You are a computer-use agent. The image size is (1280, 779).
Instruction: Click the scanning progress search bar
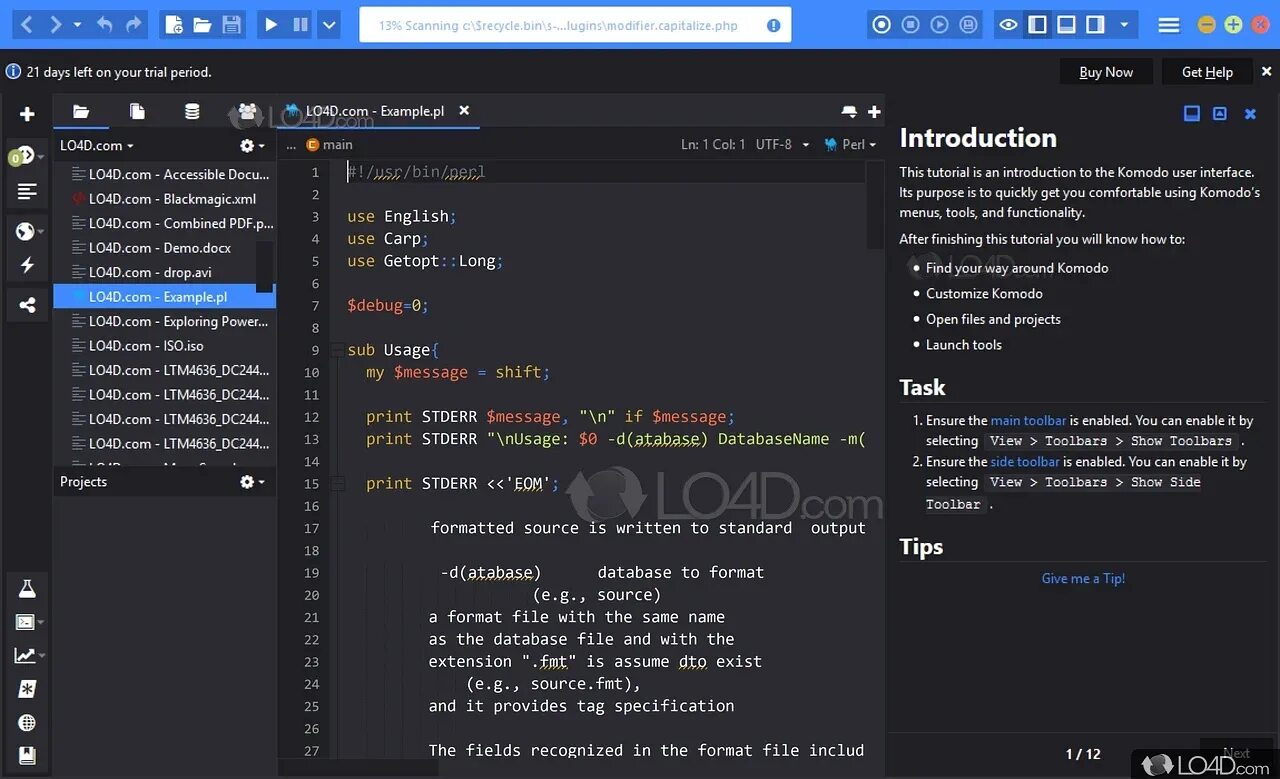point(575,25)
